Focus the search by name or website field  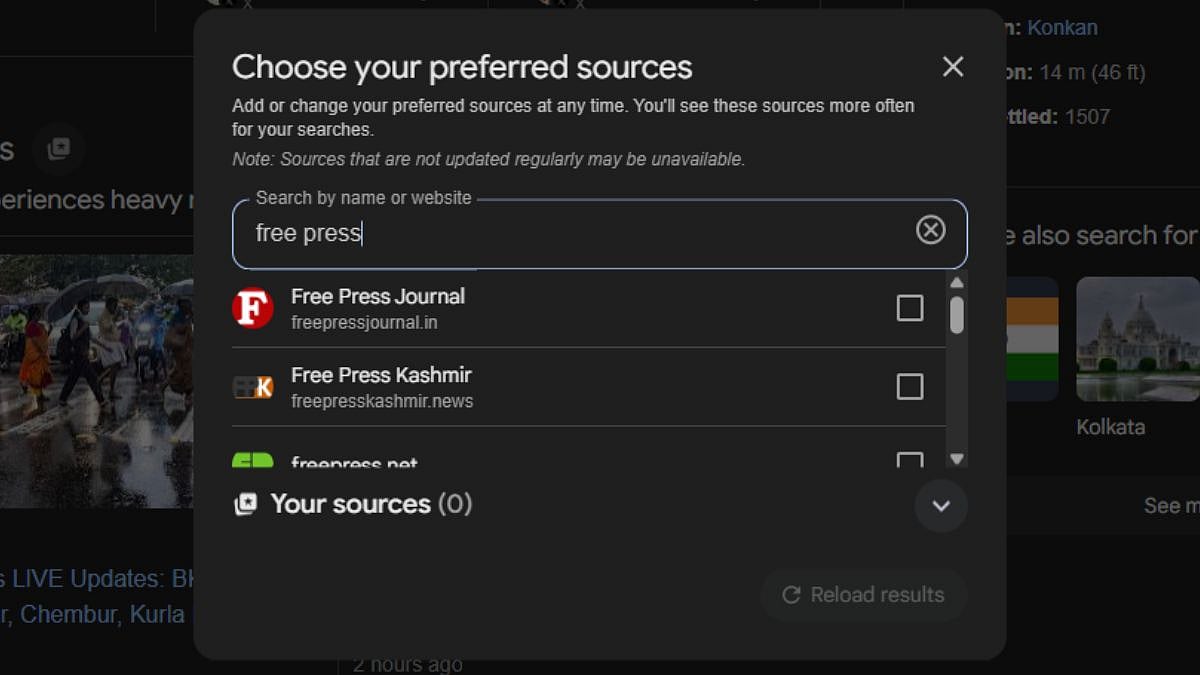[x=580, y=234]
